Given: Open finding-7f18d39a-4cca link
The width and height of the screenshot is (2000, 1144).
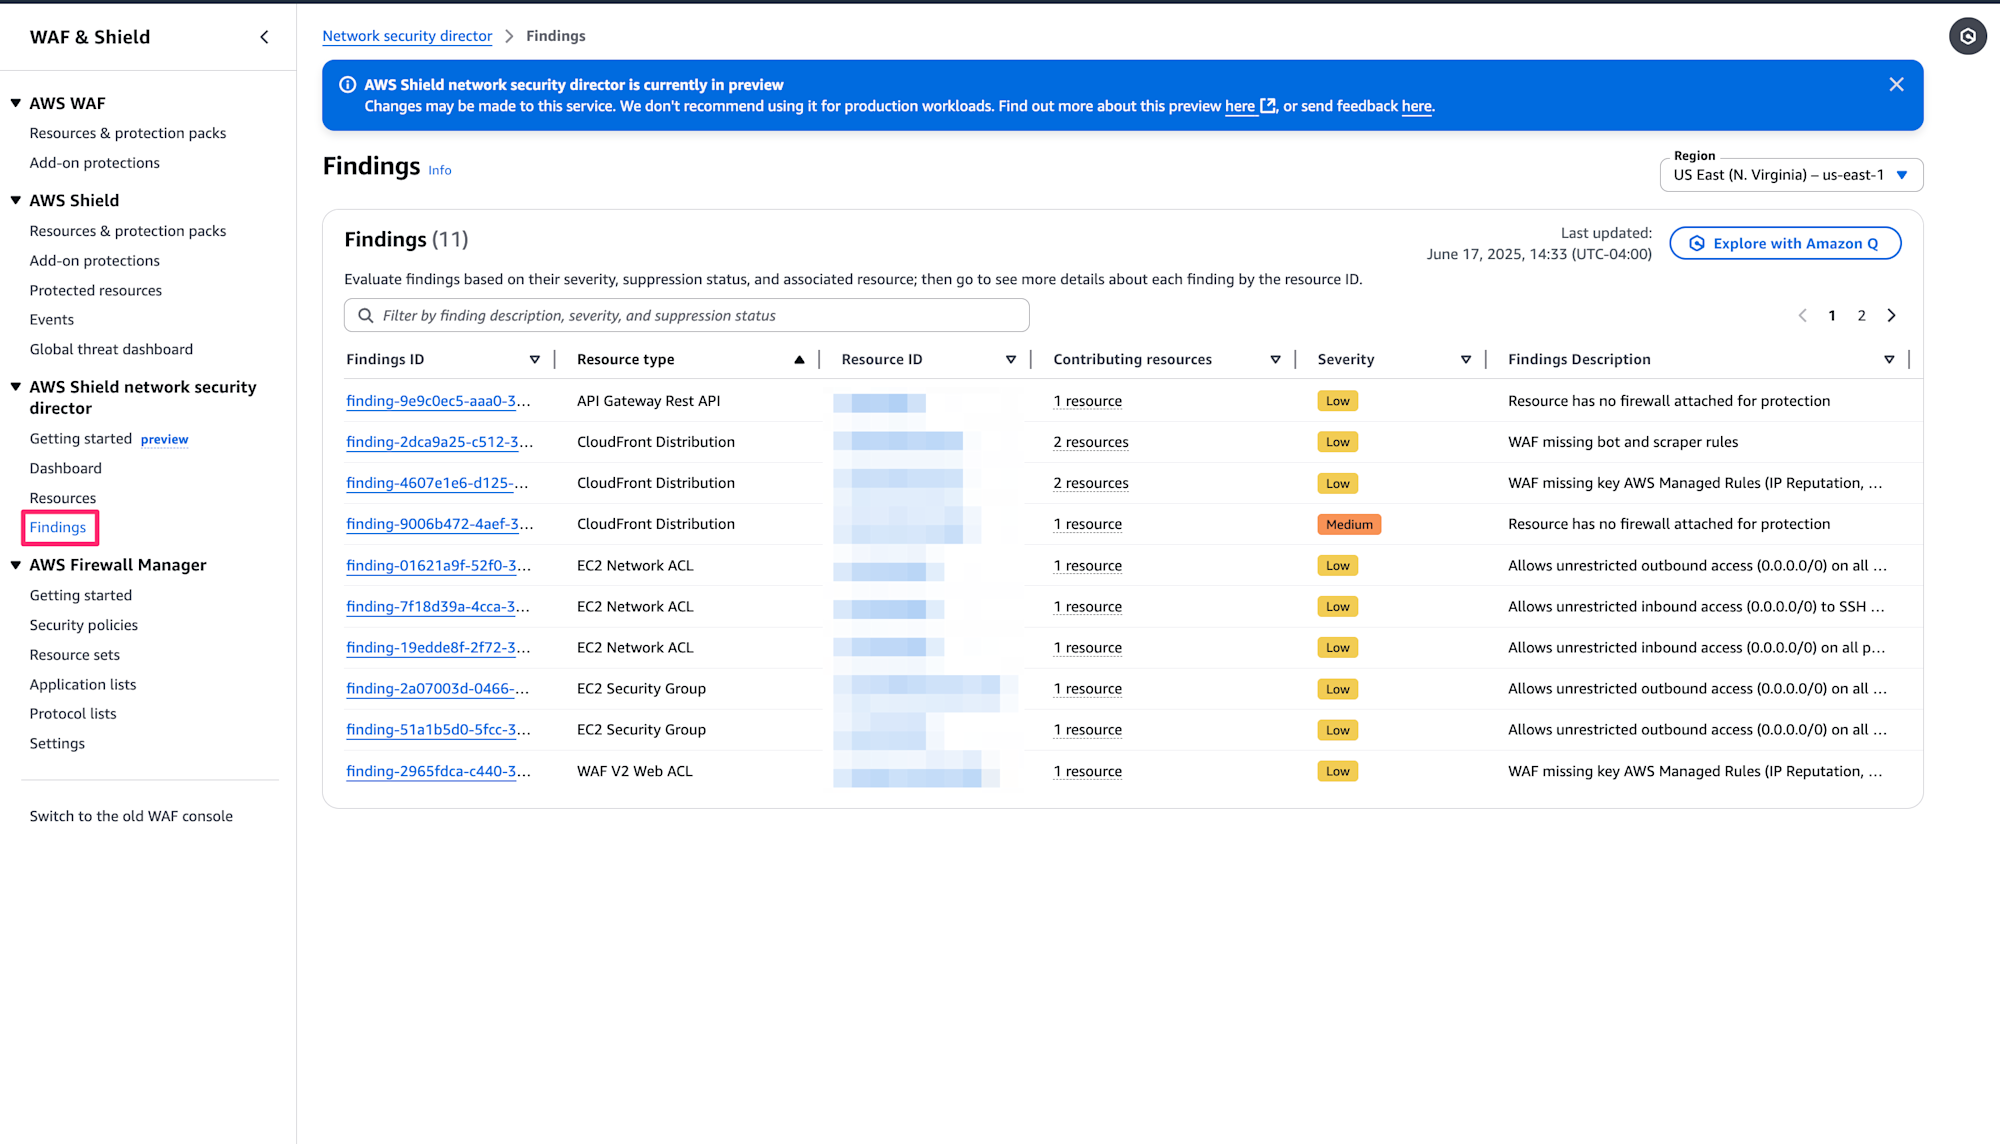Looking at the screenshot, I should coord(438,607).
